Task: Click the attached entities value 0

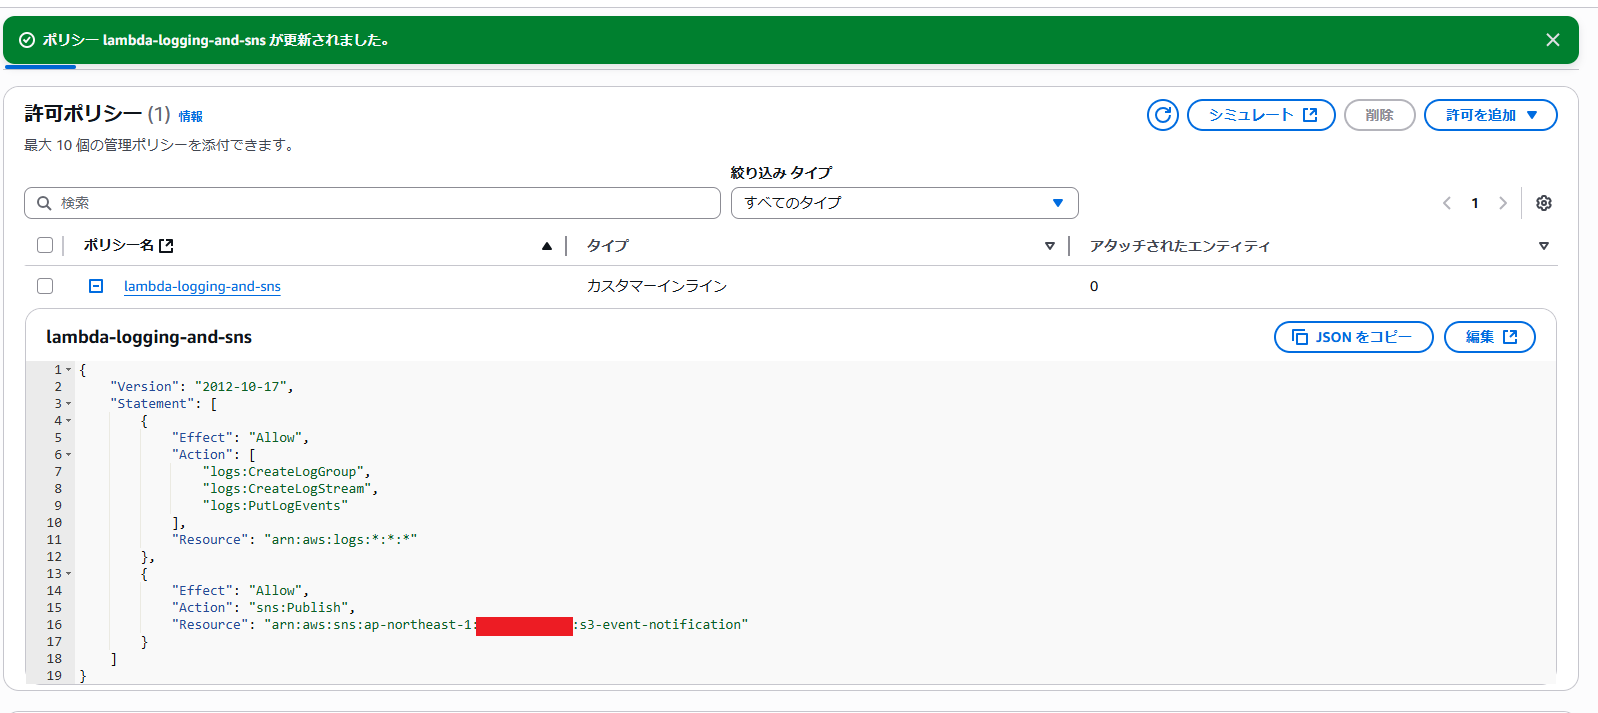Action: point(1094,286)
